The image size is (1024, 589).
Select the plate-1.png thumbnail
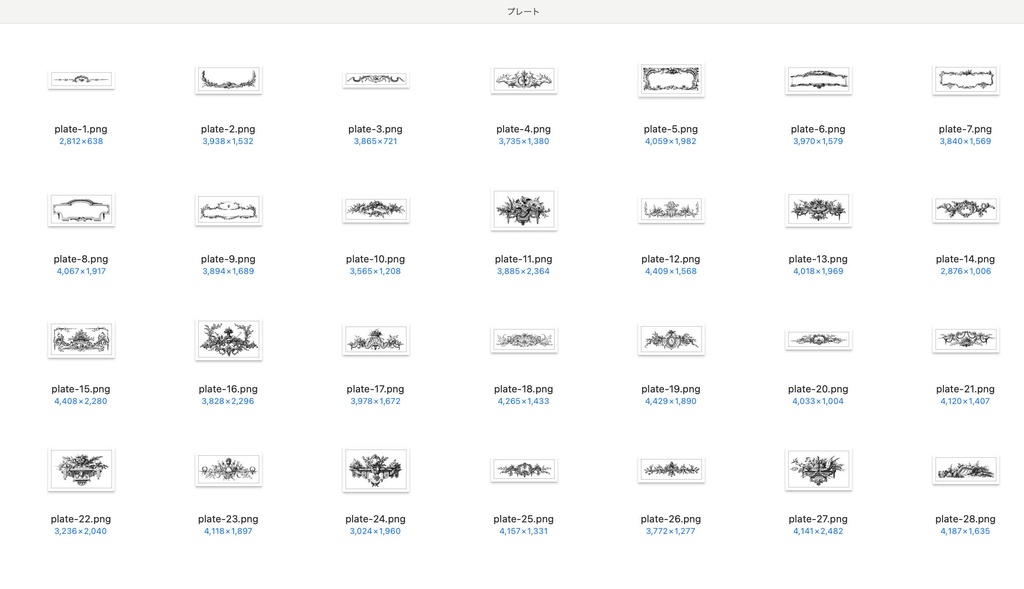tap(81, 80)
